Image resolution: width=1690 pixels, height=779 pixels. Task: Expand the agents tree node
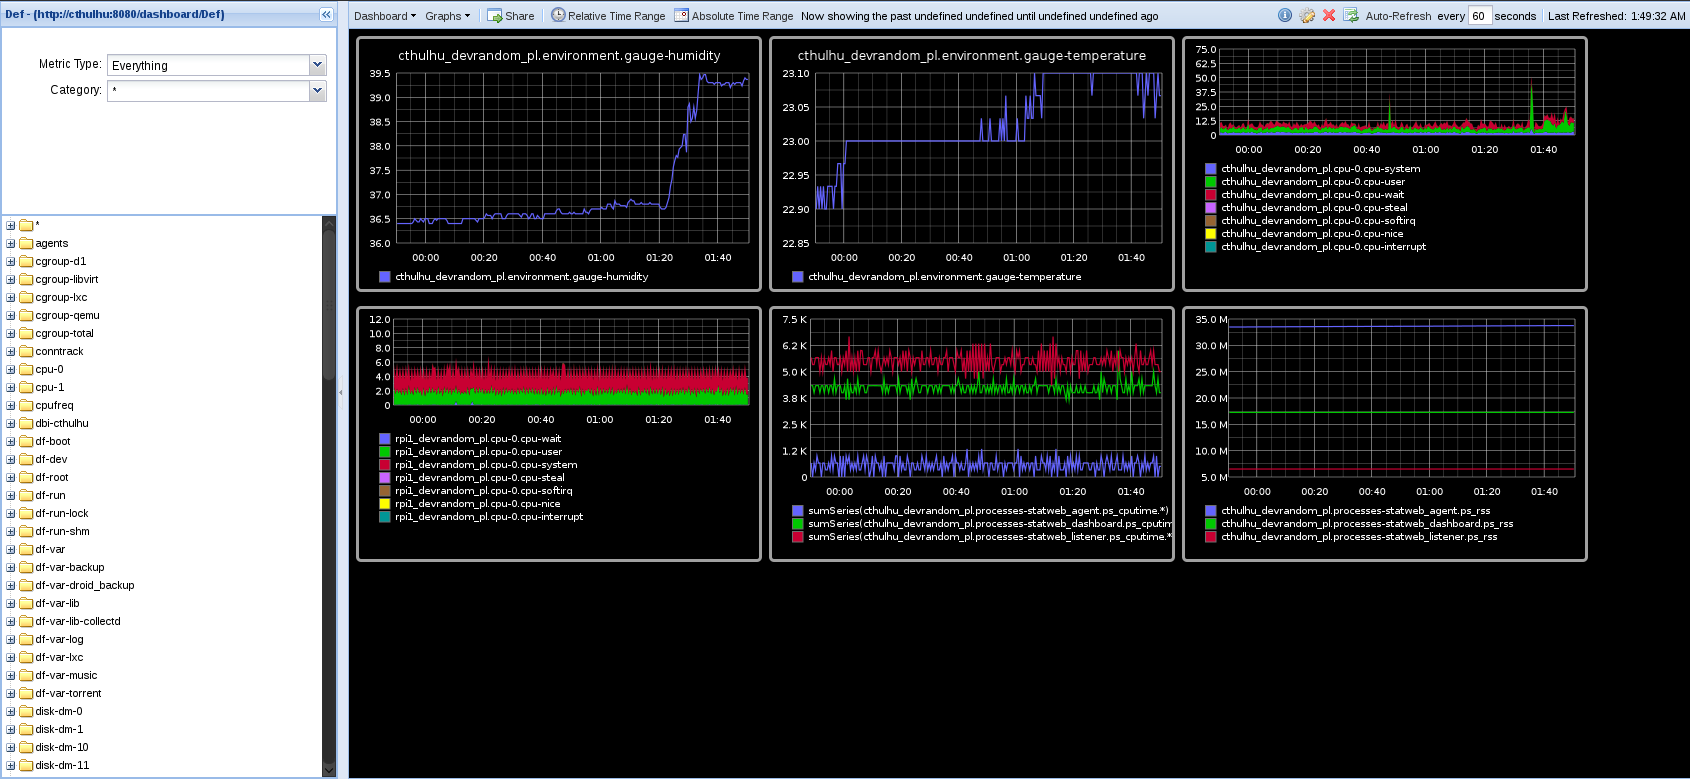(11, 243)
